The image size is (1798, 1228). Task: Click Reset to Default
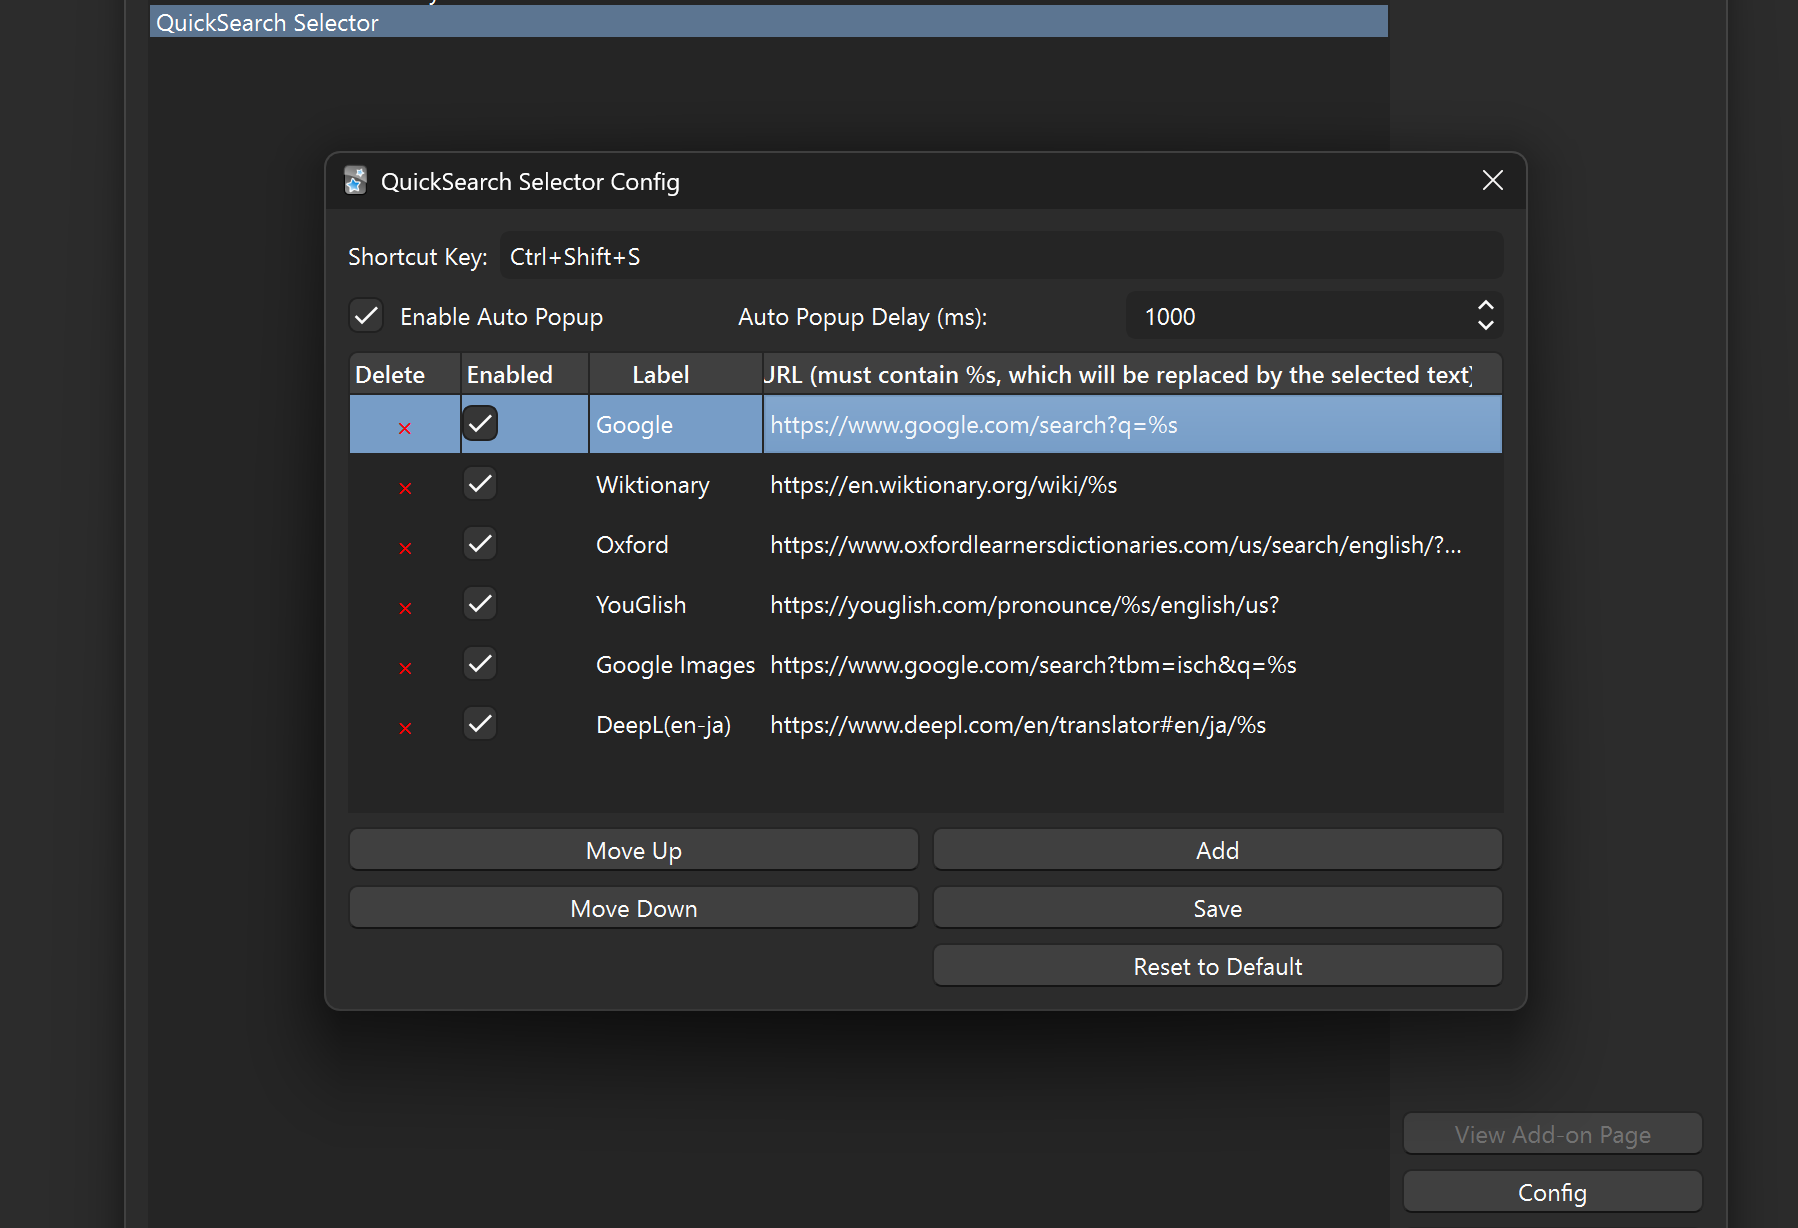[1217, 966]
